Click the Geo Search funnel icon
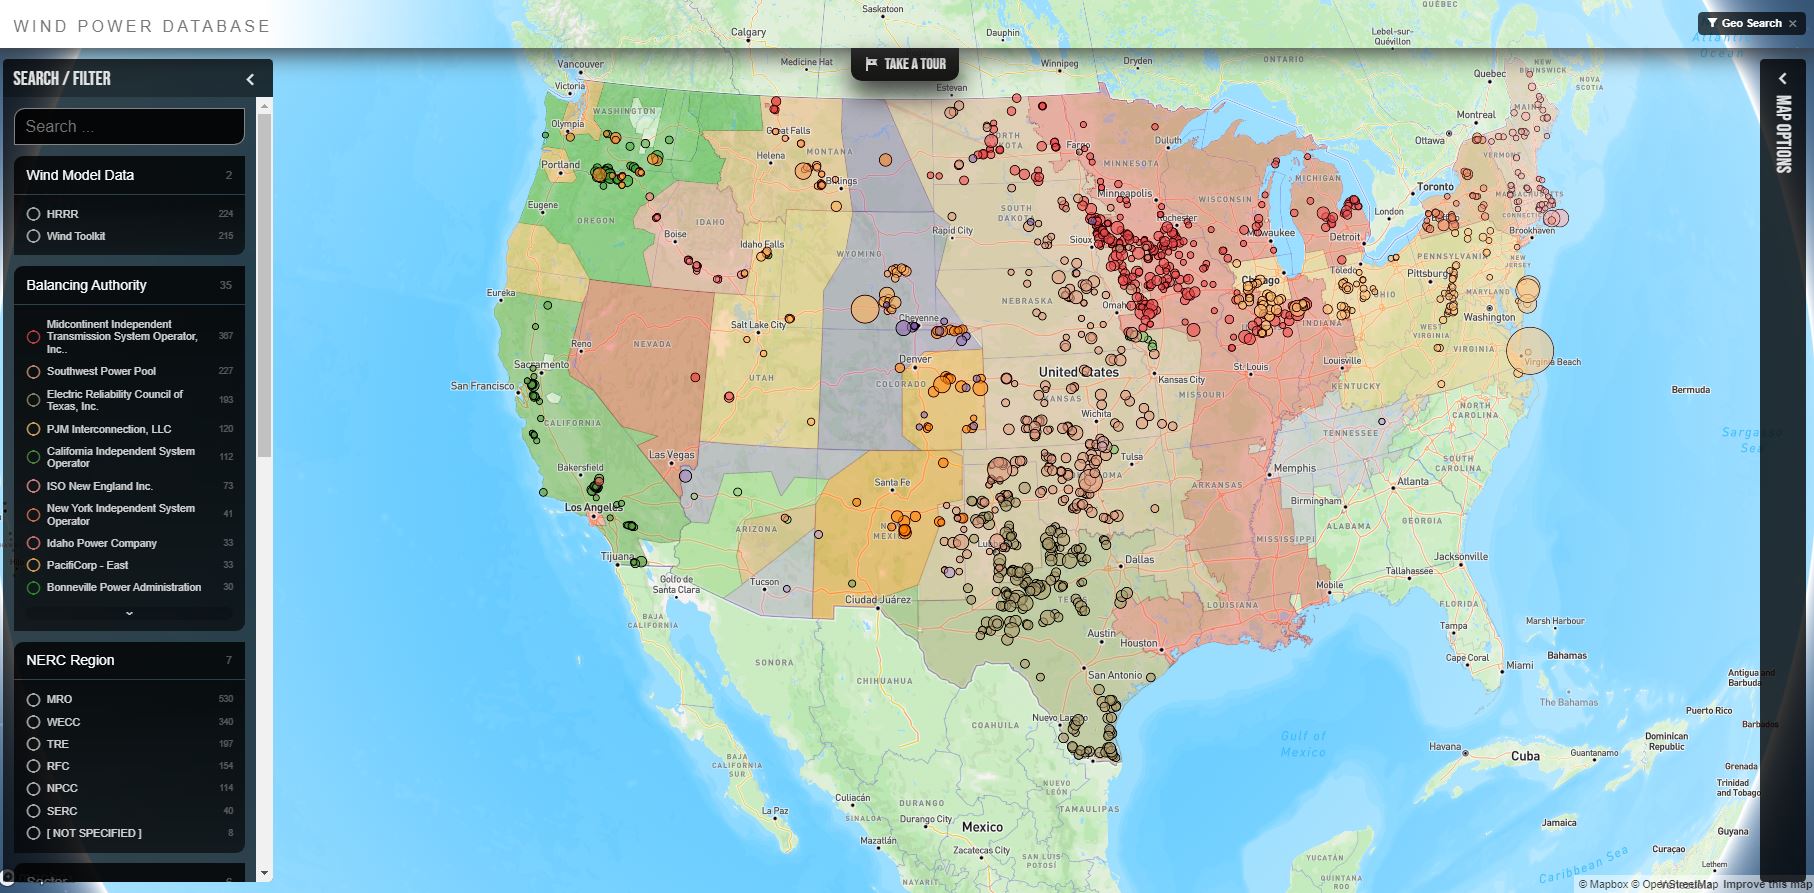 (1712, 23)
